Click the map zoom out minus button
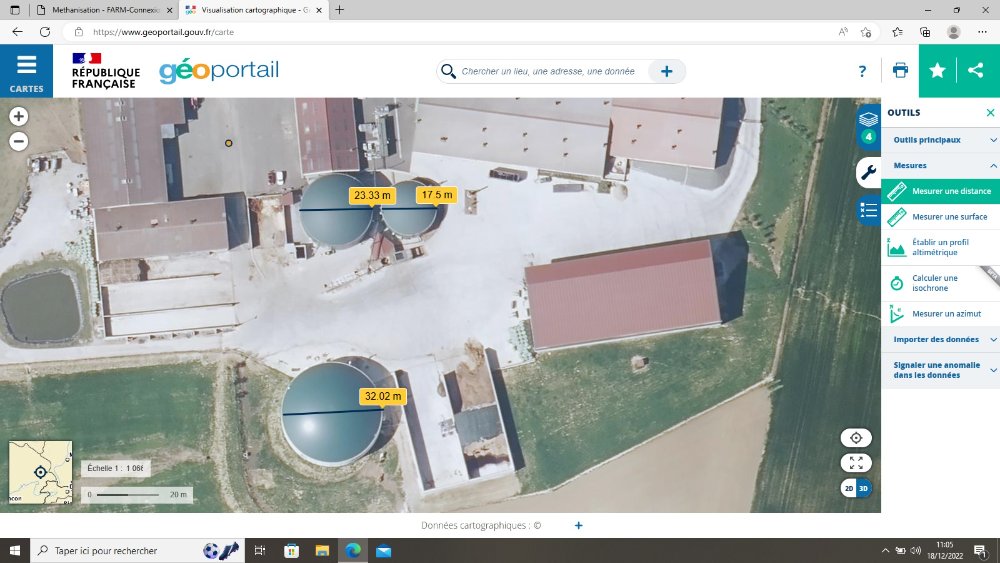1000x563 pixels. pos(18,141)
